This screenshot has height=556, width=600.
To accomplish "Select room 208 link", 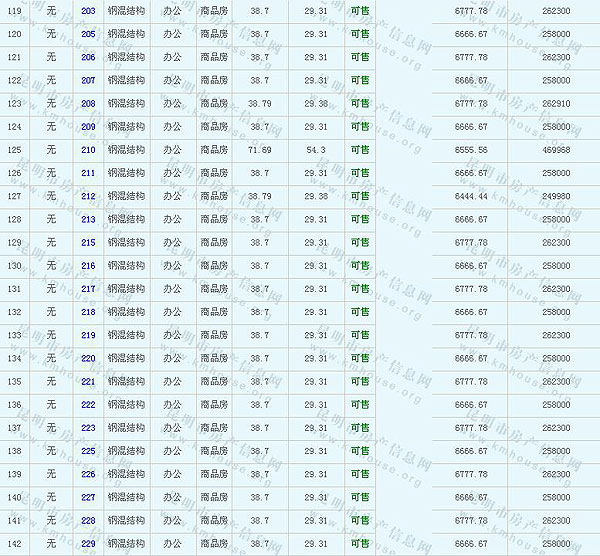I will 88,103.
